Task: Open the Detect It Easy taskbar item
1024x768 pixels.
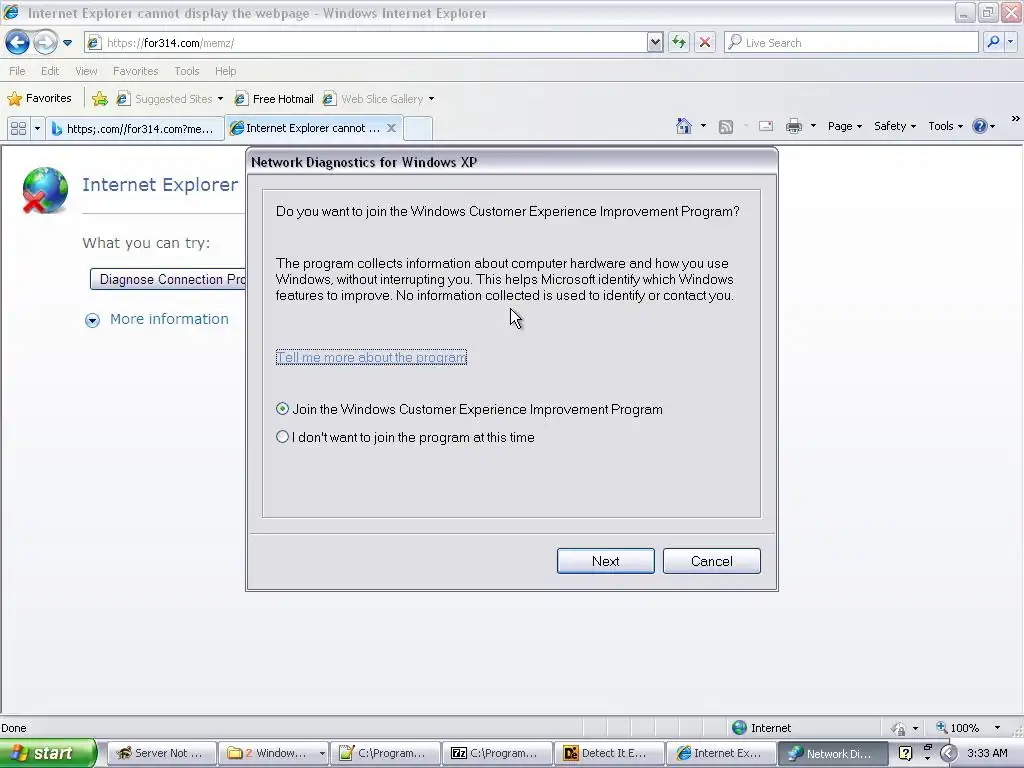Action: tap(609, 753)
